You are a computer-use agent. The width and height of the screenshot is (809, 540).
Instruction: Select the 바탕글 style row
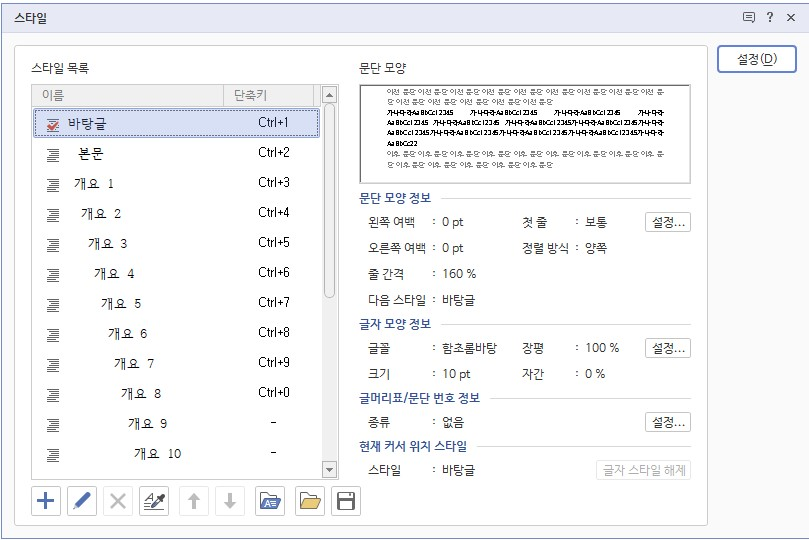pos(176,123)
